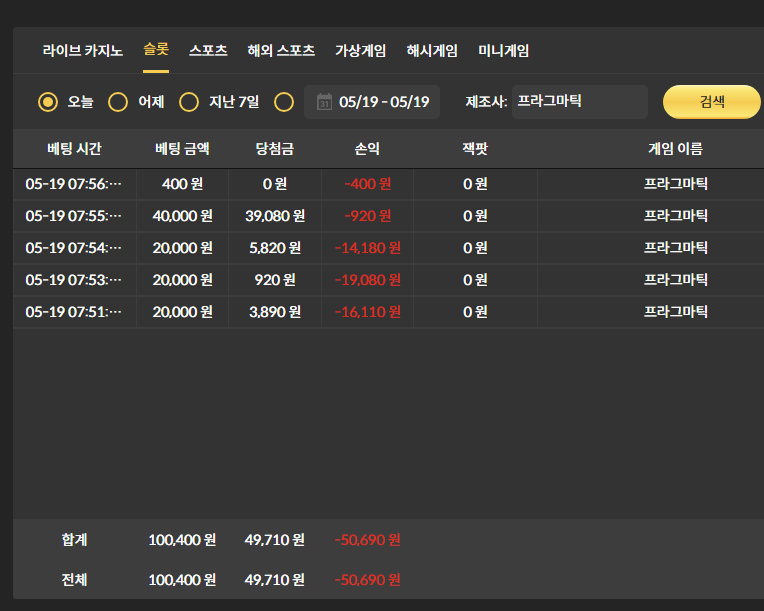Click the 3,890 원 winnings cell

275,312
